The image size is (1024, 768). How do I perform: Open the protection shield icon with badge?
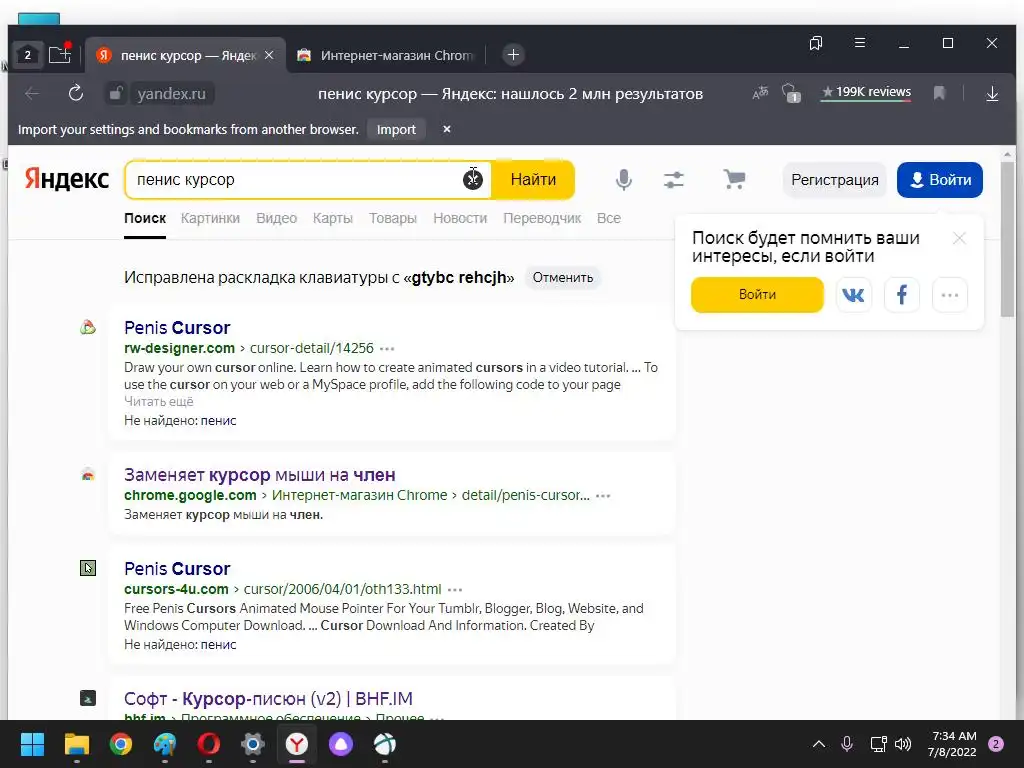(791, 93)
